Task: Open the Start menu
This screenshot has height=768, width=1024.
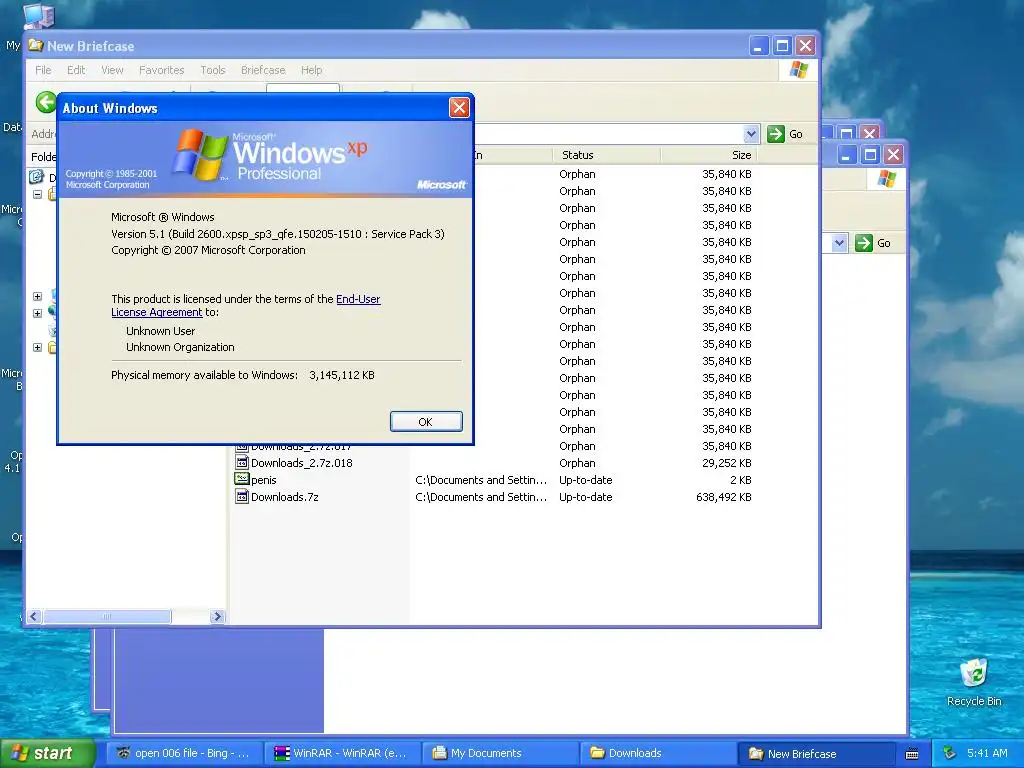Action: pyautogui.click(x=48, y=753)
